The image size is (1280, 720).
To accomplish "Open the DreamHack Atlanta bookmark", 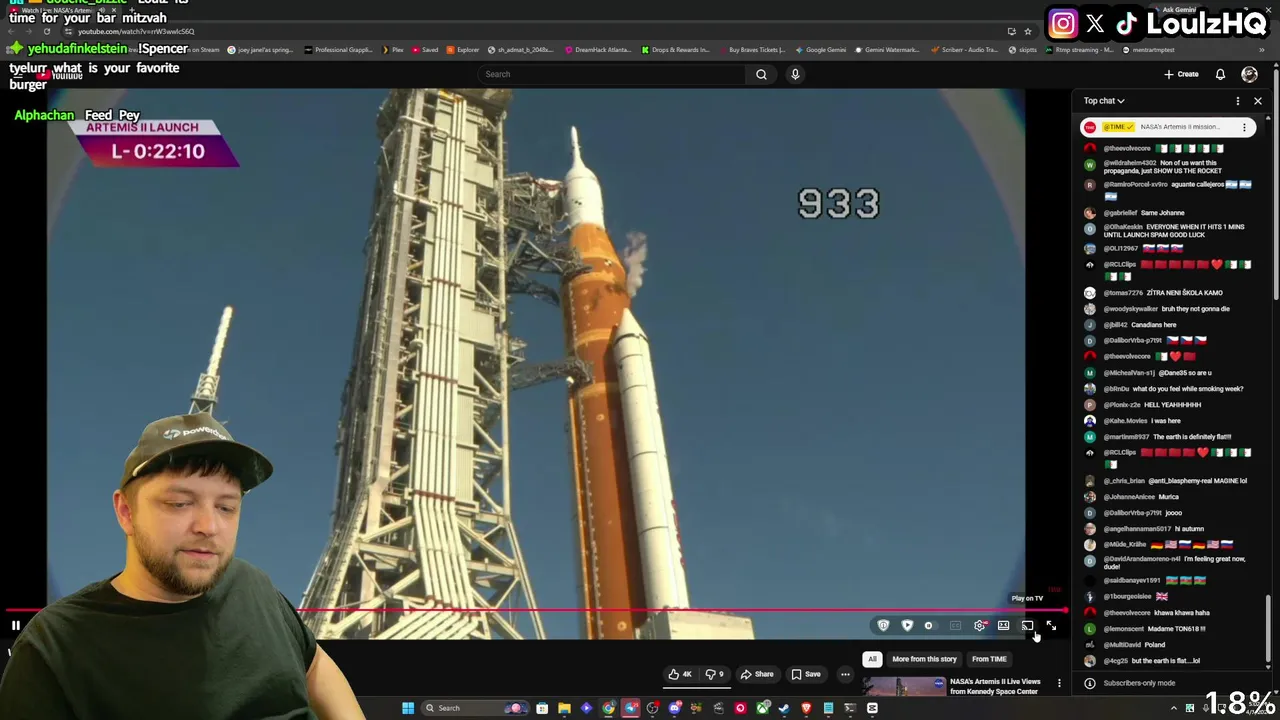I will click(598, 50).
